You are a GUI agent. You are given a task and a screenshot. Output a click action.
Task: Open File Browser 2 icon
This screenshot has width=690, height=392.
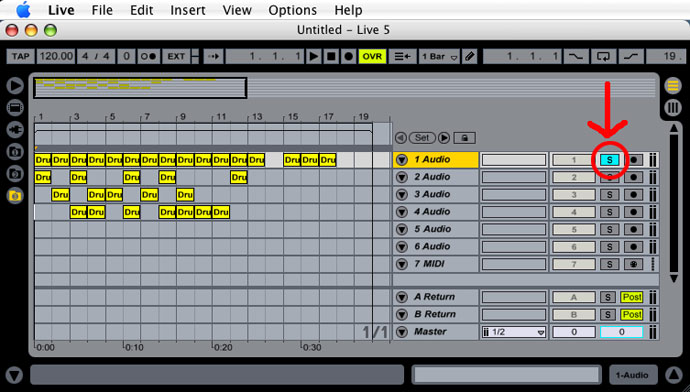click(x=15, y=174)
